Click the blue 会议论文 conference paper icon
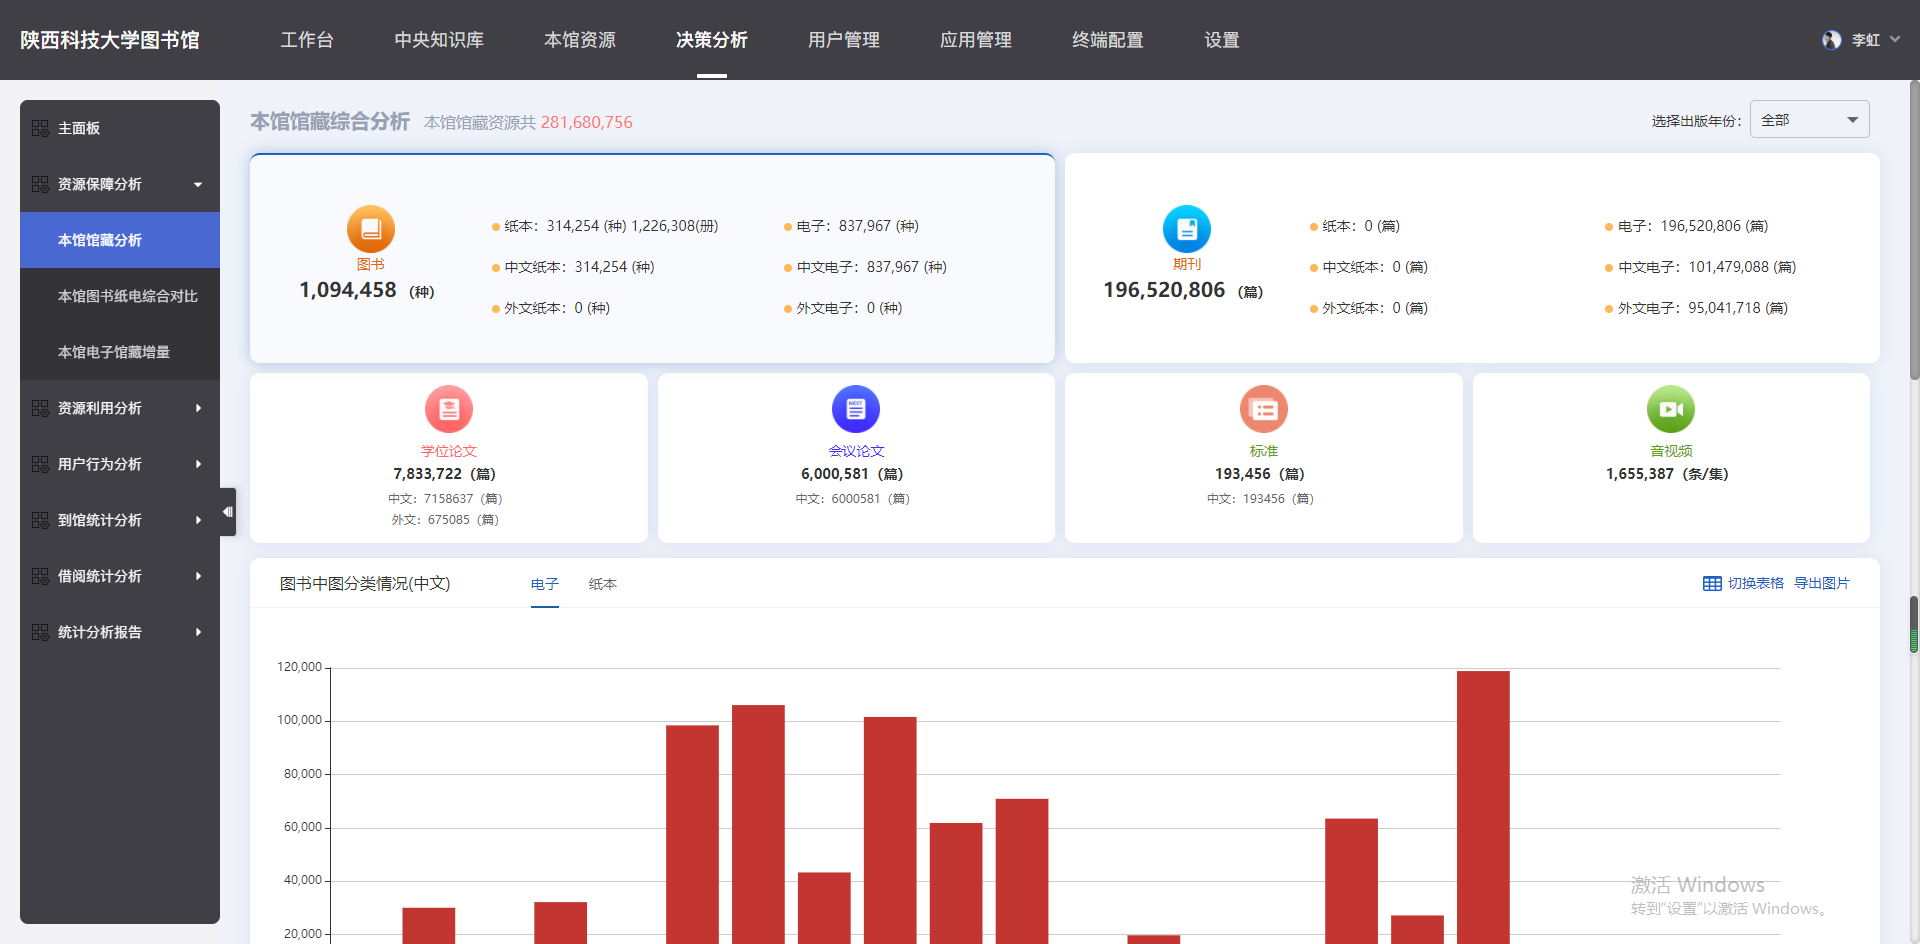1920x944 pixels. coord(855,409)
